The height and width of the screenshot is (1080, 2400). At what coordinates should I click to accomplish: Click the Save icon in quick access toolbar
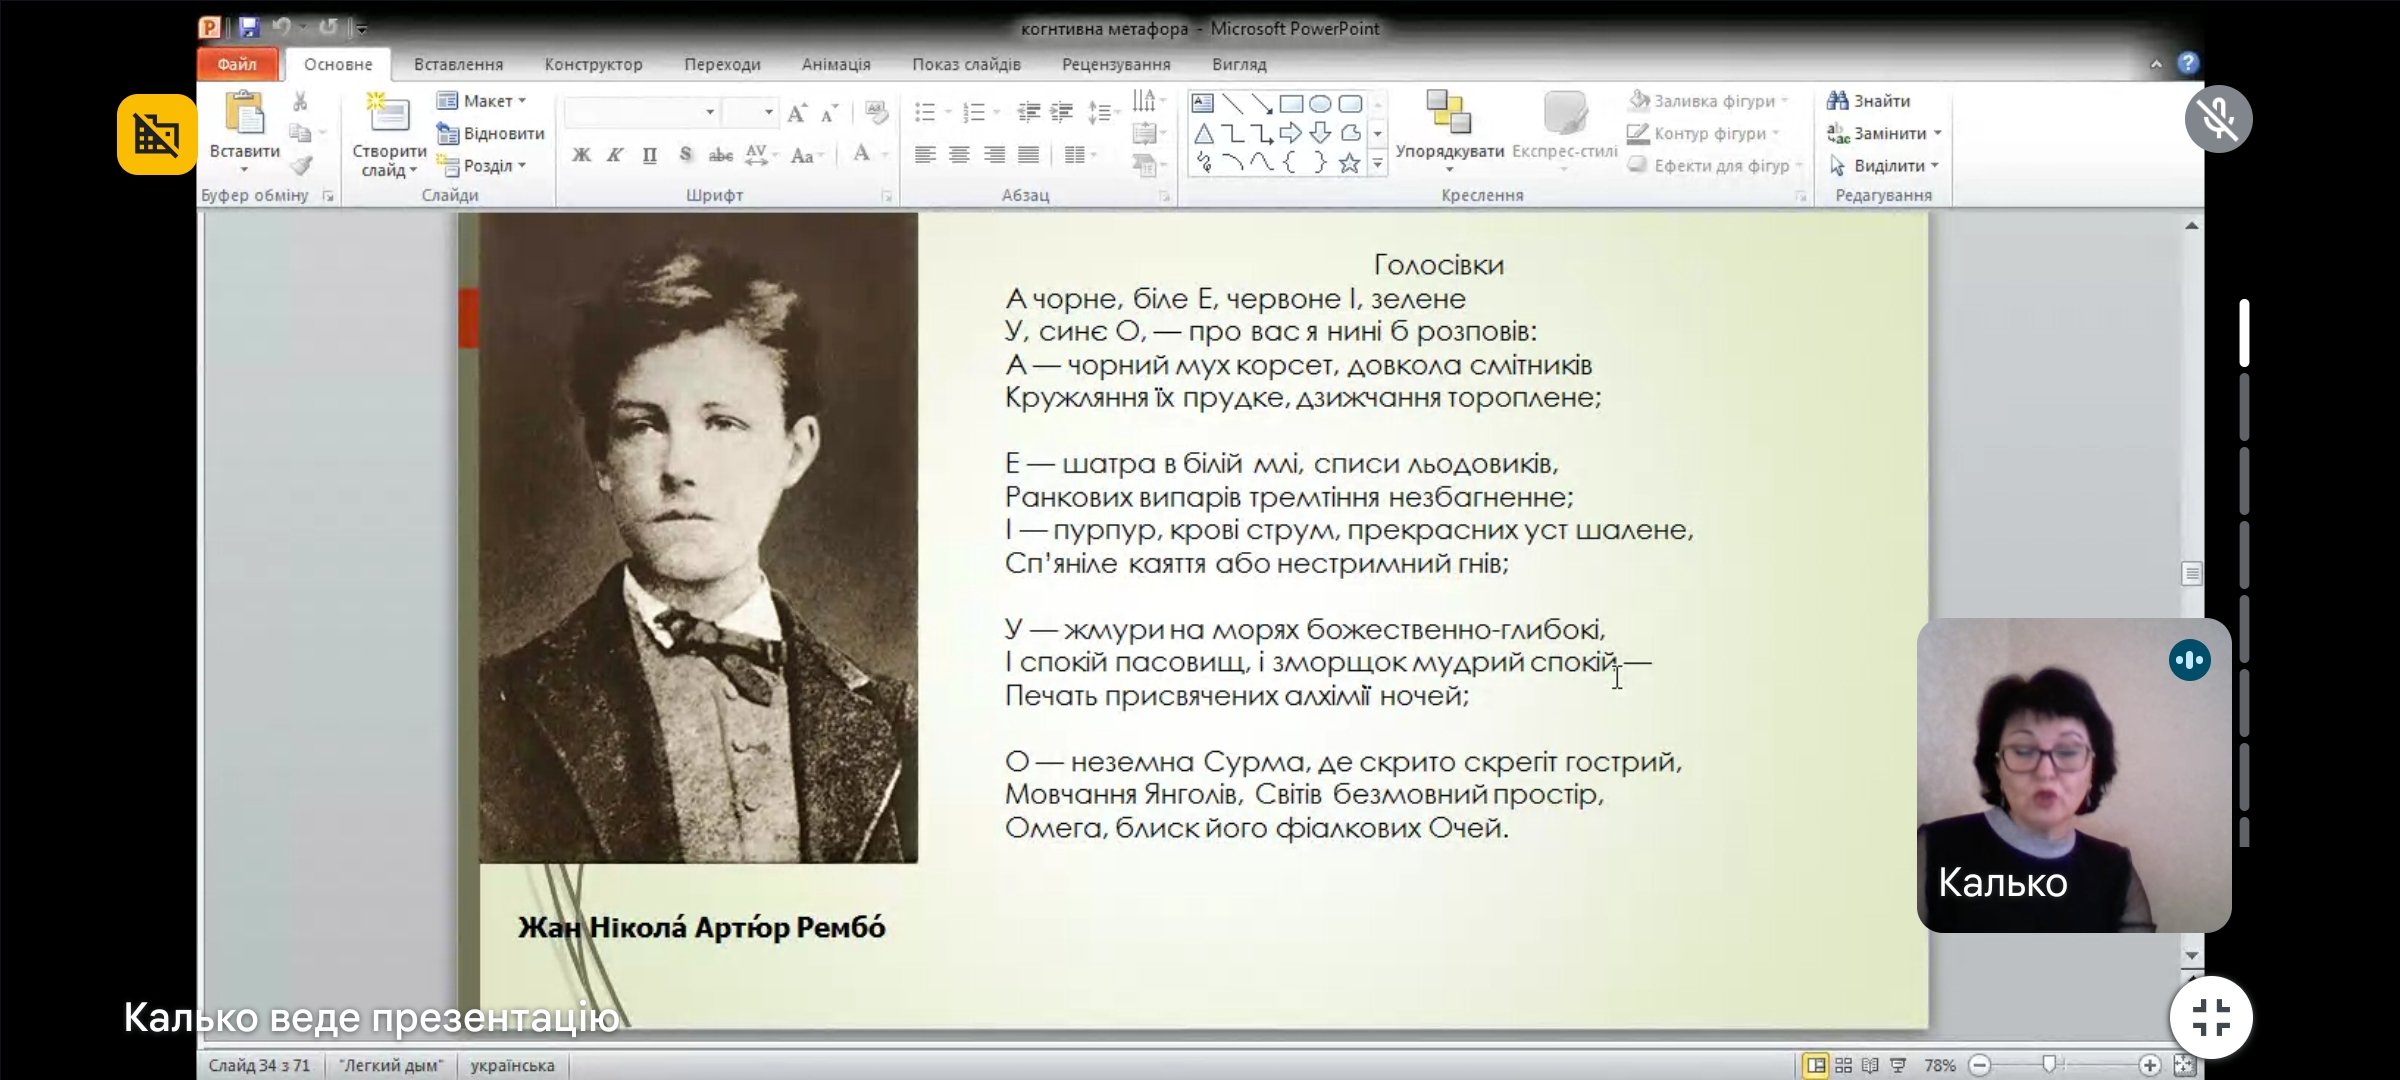point(249,27)
